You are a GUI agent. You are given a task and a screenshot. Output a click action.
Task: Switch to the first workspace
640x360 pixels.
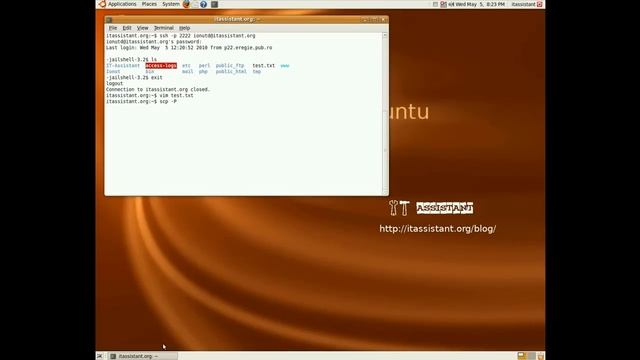[x=521, y=356]
